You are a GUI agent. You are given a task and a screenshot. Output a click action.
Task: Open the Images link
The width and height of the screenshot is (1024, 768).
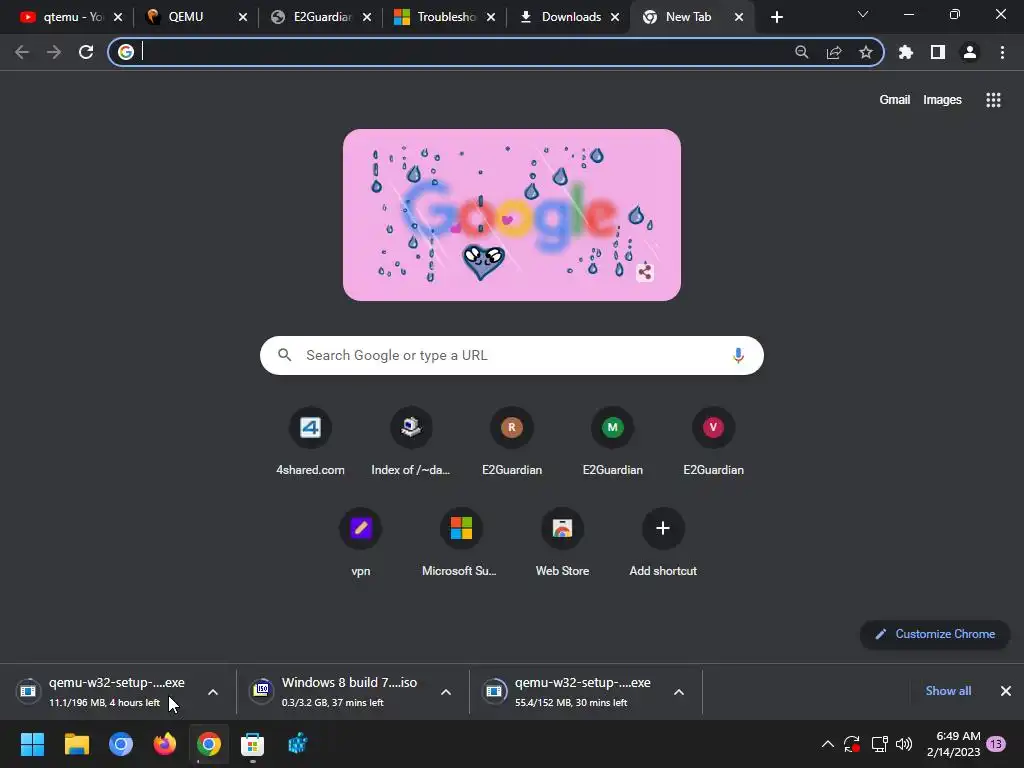coord(942,100)
